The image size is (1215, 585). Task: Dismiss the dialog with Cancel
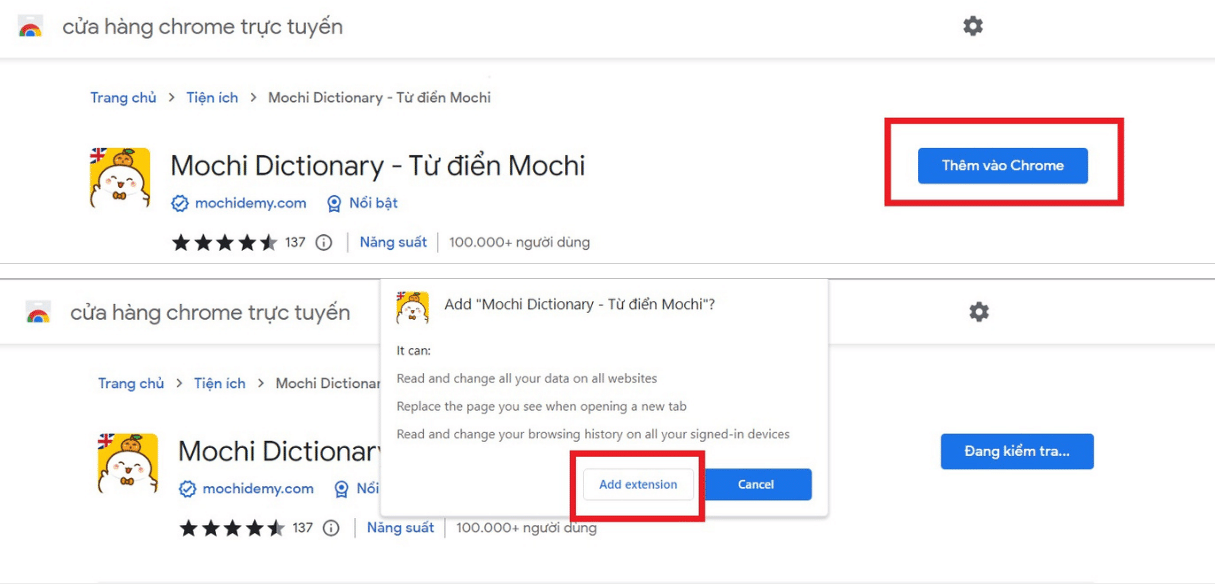click(x=756, y=484)
